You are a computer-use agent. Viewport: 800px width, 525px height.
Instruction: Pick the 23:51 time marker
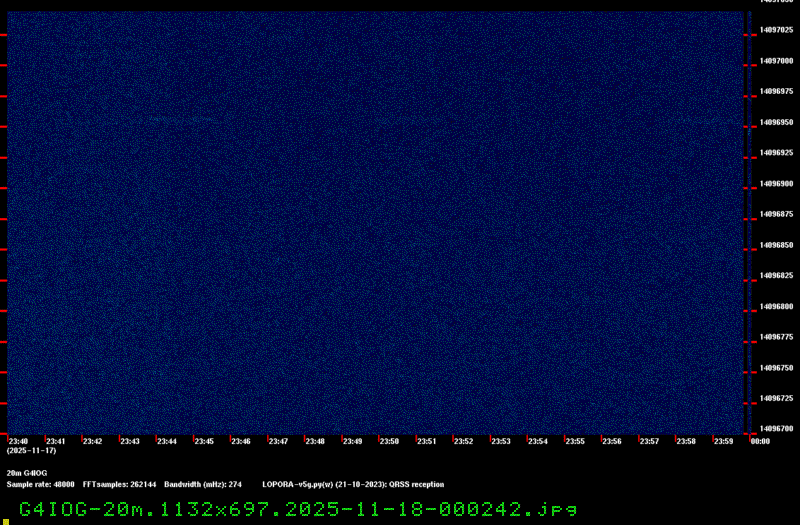[x=427, y=441]
